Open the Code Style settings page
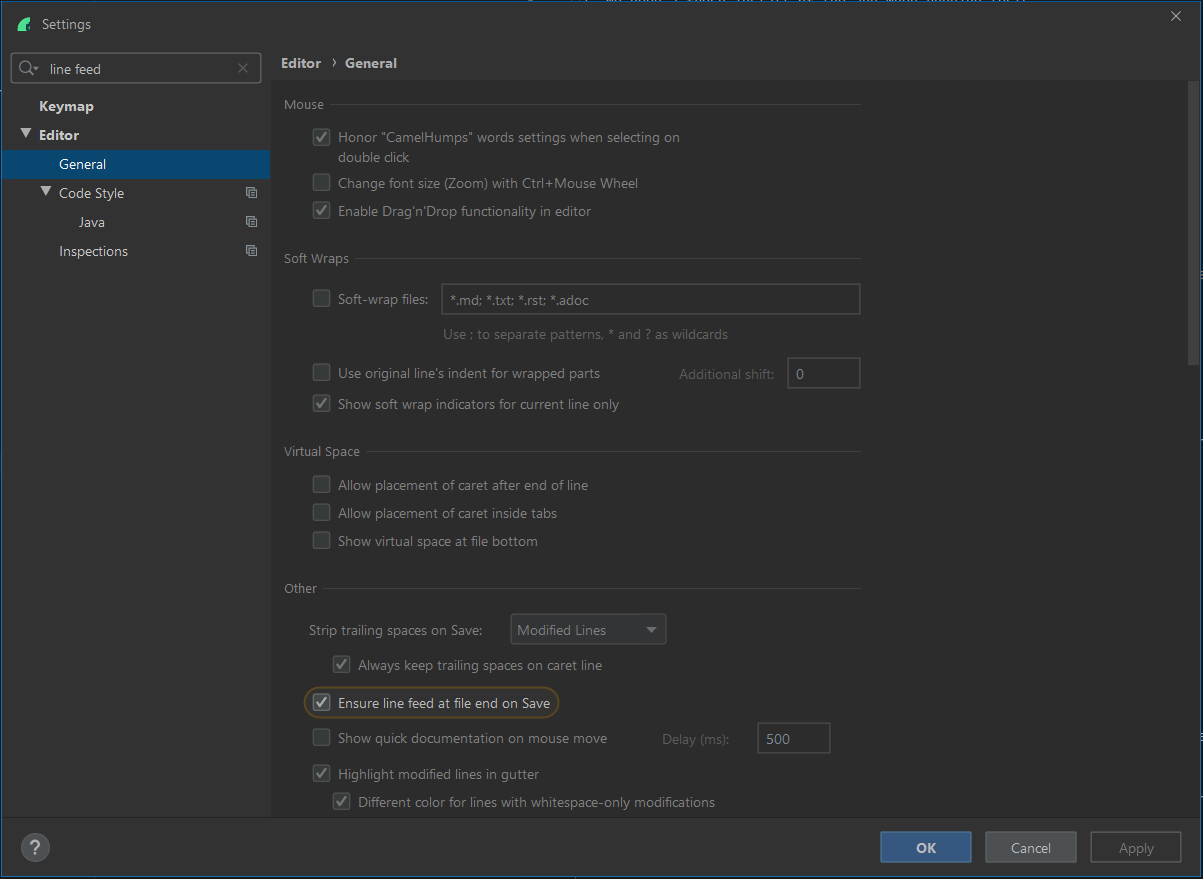 [x=91, y=193]
